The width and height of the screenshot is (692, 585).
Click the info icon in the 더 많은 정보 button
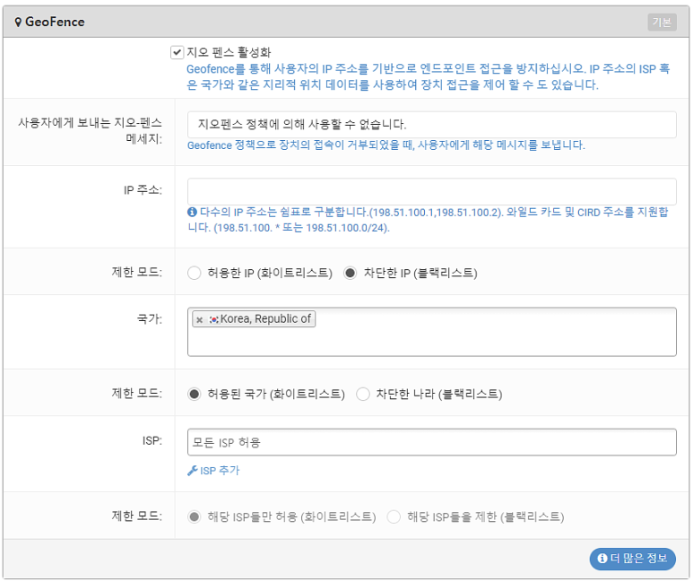point(602,559)
